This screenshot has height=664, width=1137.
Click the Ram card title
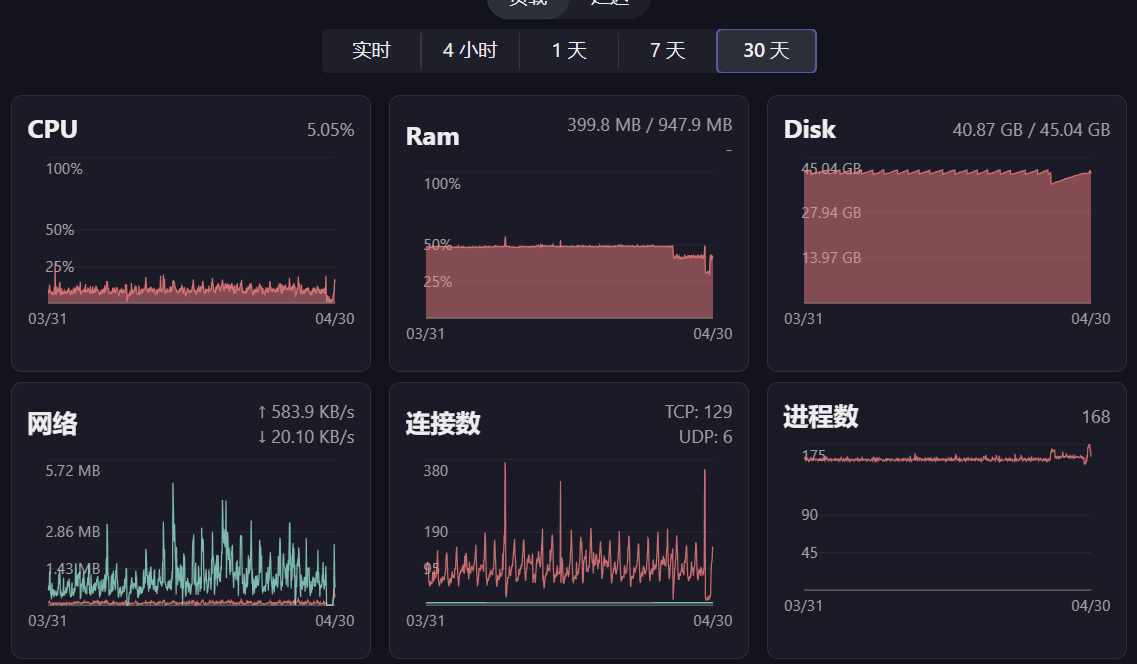[x=432, y=137]
